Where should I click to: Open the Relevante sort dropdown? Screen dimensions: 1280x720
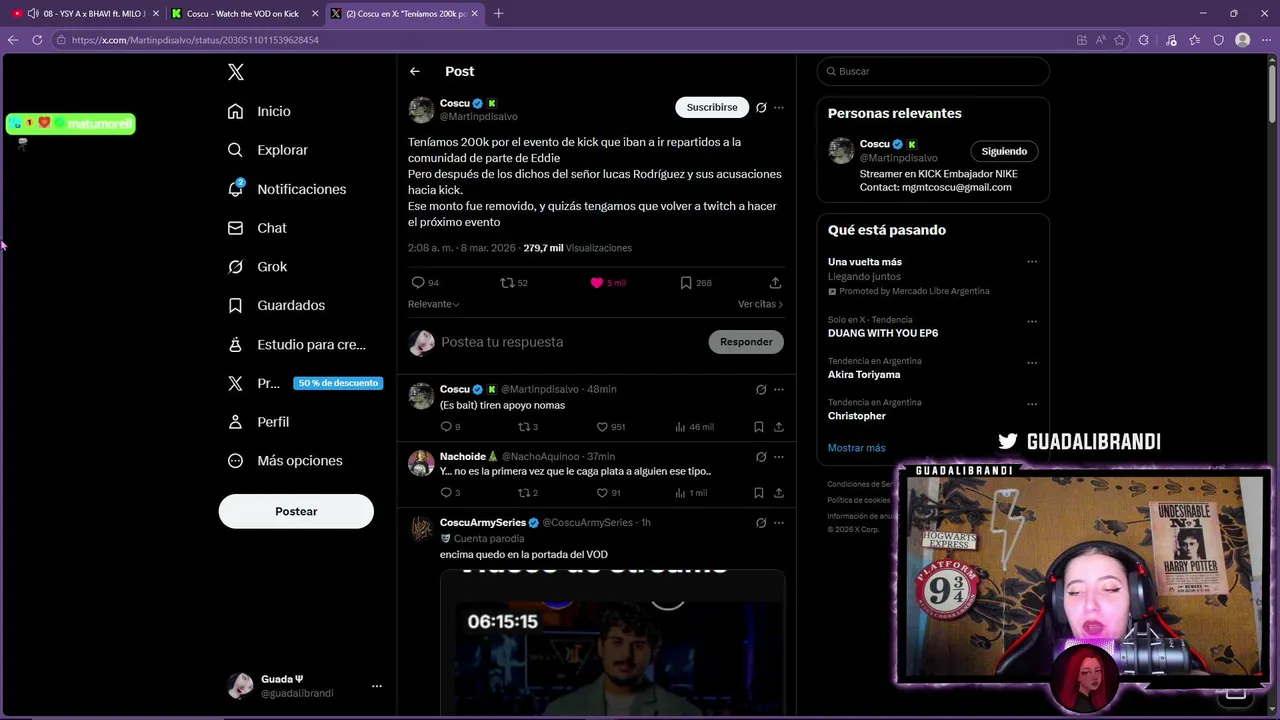(434, 304)
